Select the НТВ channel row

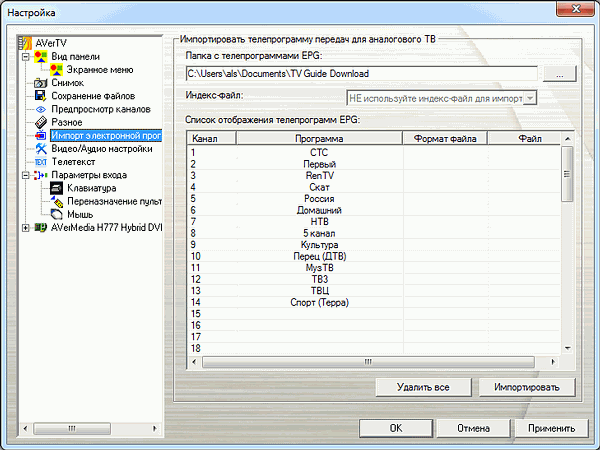[374, 222]
